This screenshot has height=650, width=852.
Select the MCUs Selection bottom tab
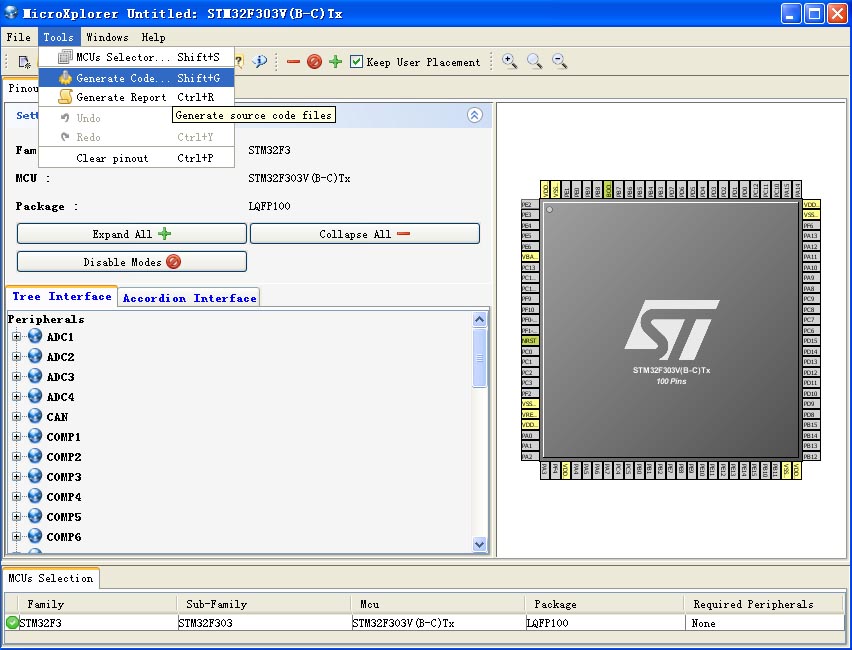click(x=51, y=578)
